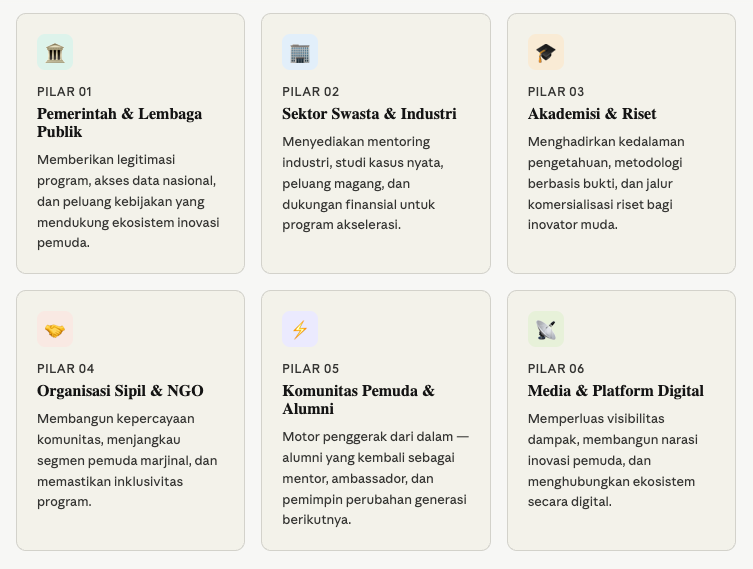Open the Pemerintah & Lembaga Publik heading

point(119,123)
